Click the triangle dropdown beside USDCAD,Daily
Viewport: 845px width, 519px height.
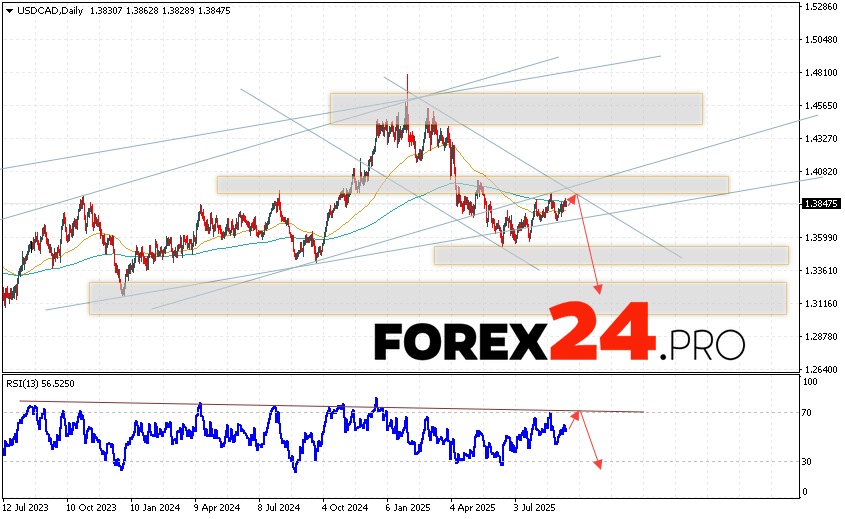(x=8, y=8)
